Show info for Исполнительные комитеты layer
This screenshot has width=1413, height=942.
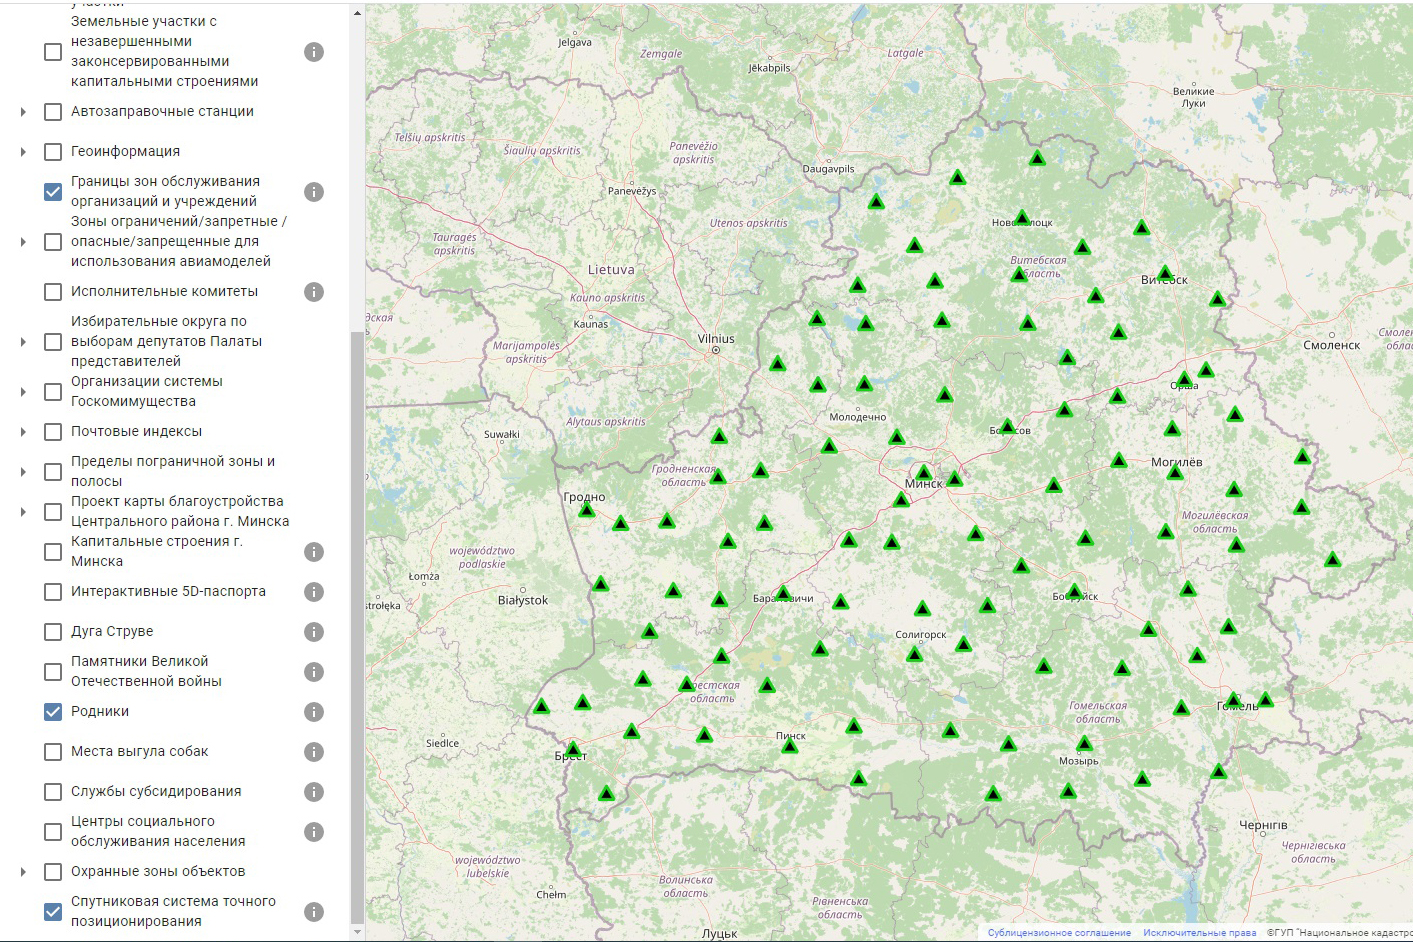(x=314, y=292)
